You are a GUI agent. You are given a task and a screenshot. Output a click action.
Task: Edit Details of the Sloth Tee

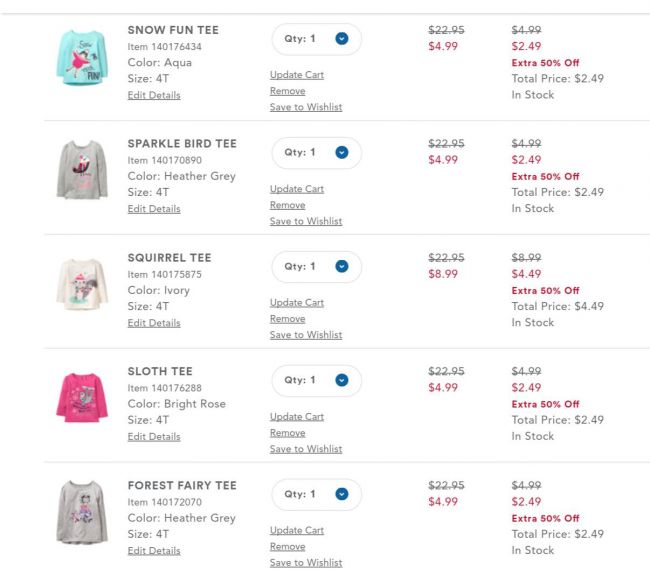[154, 437]
